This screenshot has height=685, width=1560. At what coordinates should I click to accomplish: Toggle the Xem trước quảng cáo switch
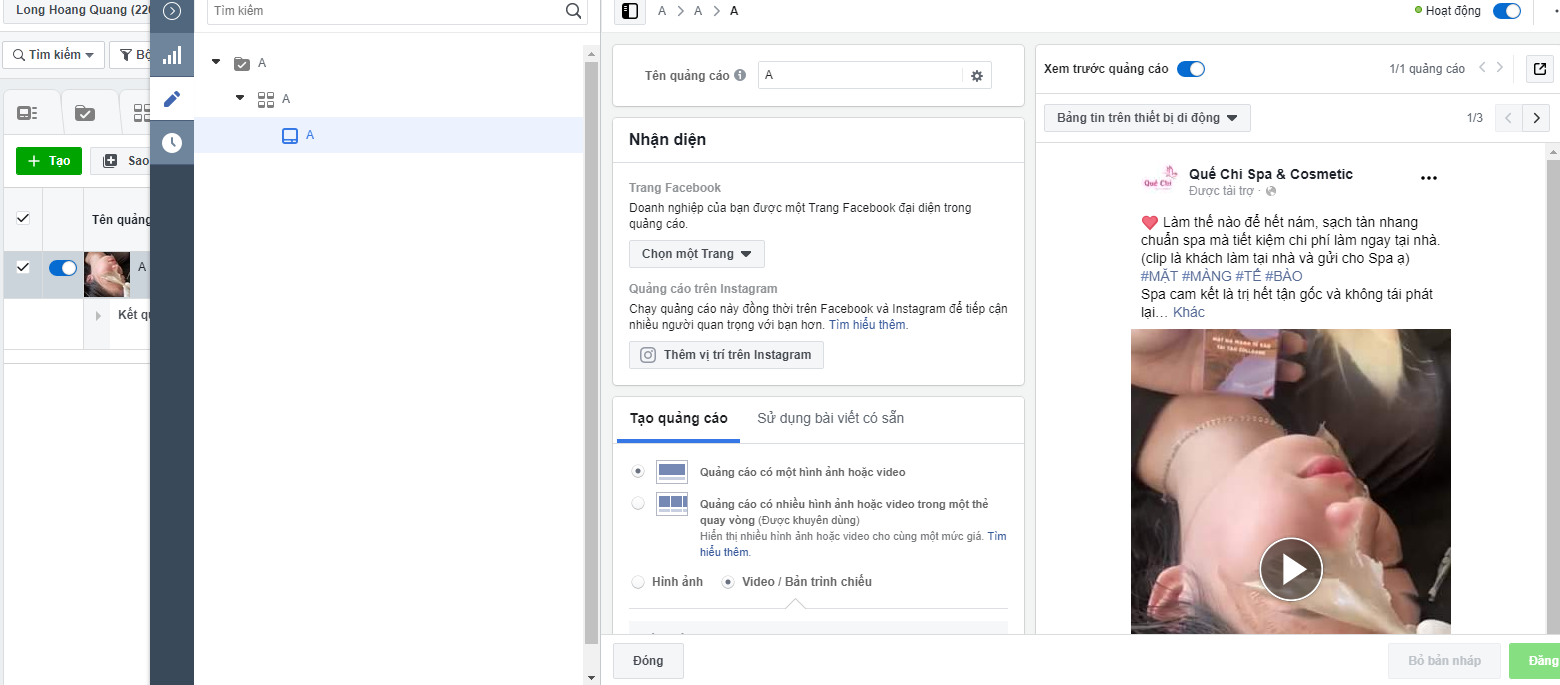tap(1191, 69)
